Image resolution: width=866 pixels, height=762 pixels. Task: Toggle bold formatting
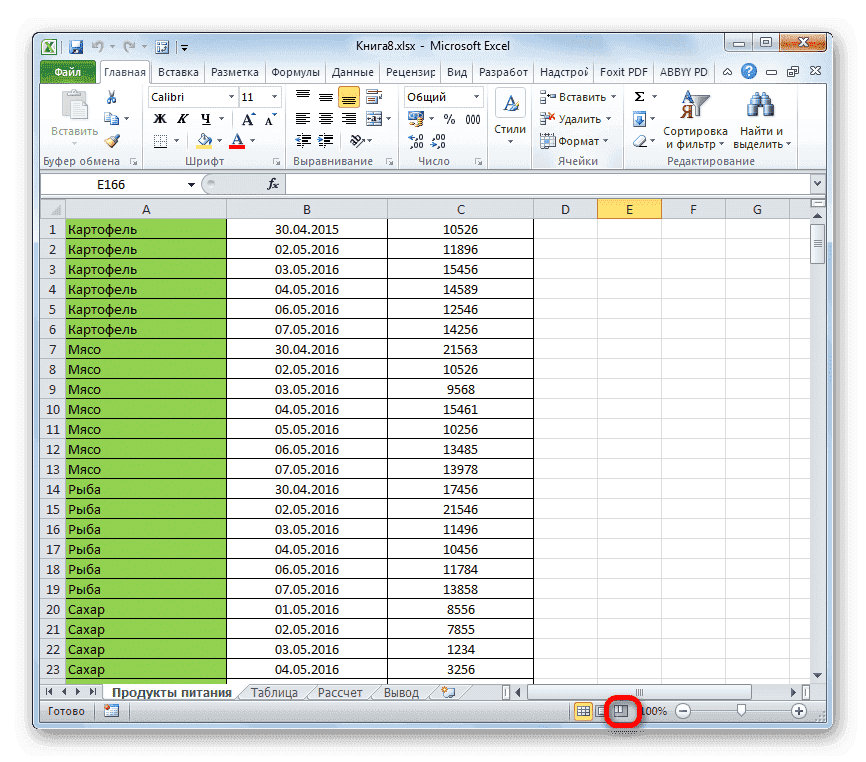pos(160,119)
